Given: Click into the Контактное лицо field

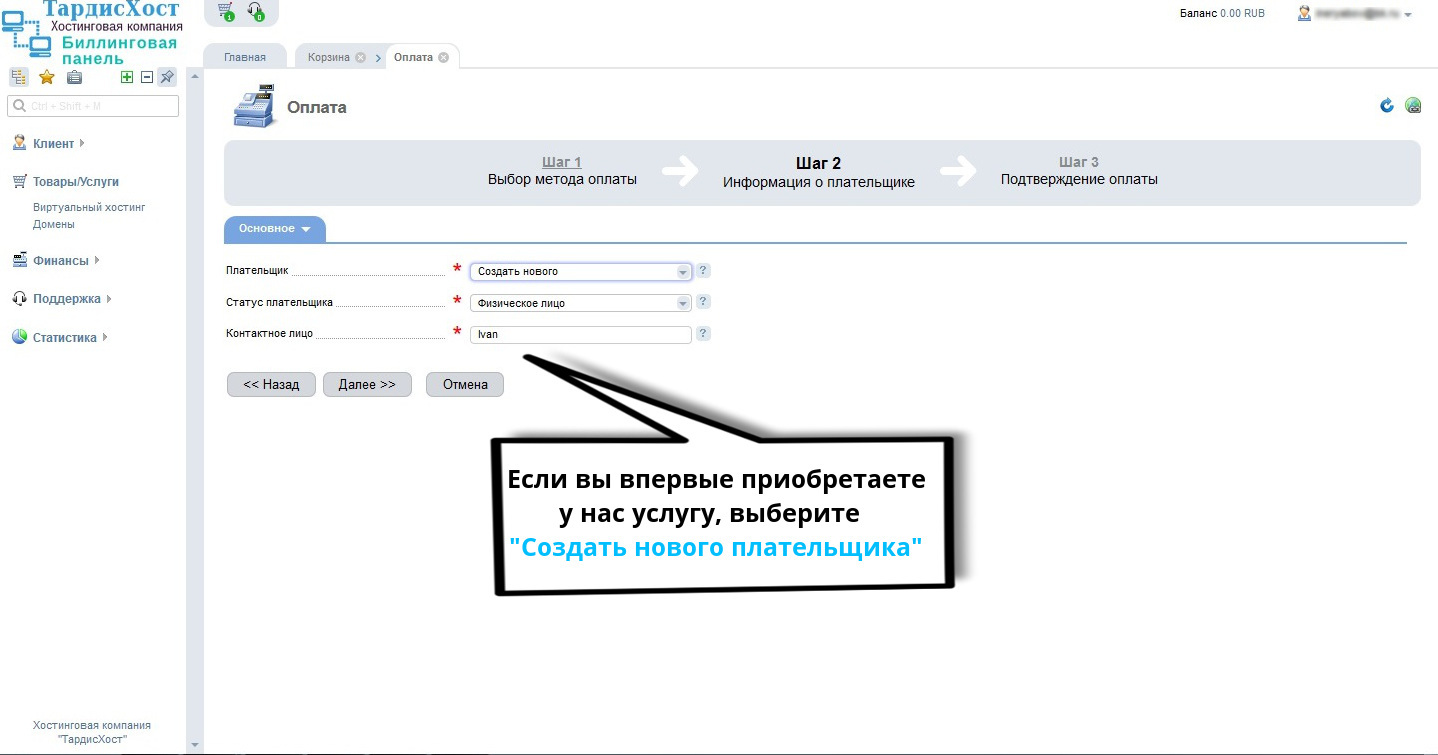Looking at the screenshot, I should [581, 335].
